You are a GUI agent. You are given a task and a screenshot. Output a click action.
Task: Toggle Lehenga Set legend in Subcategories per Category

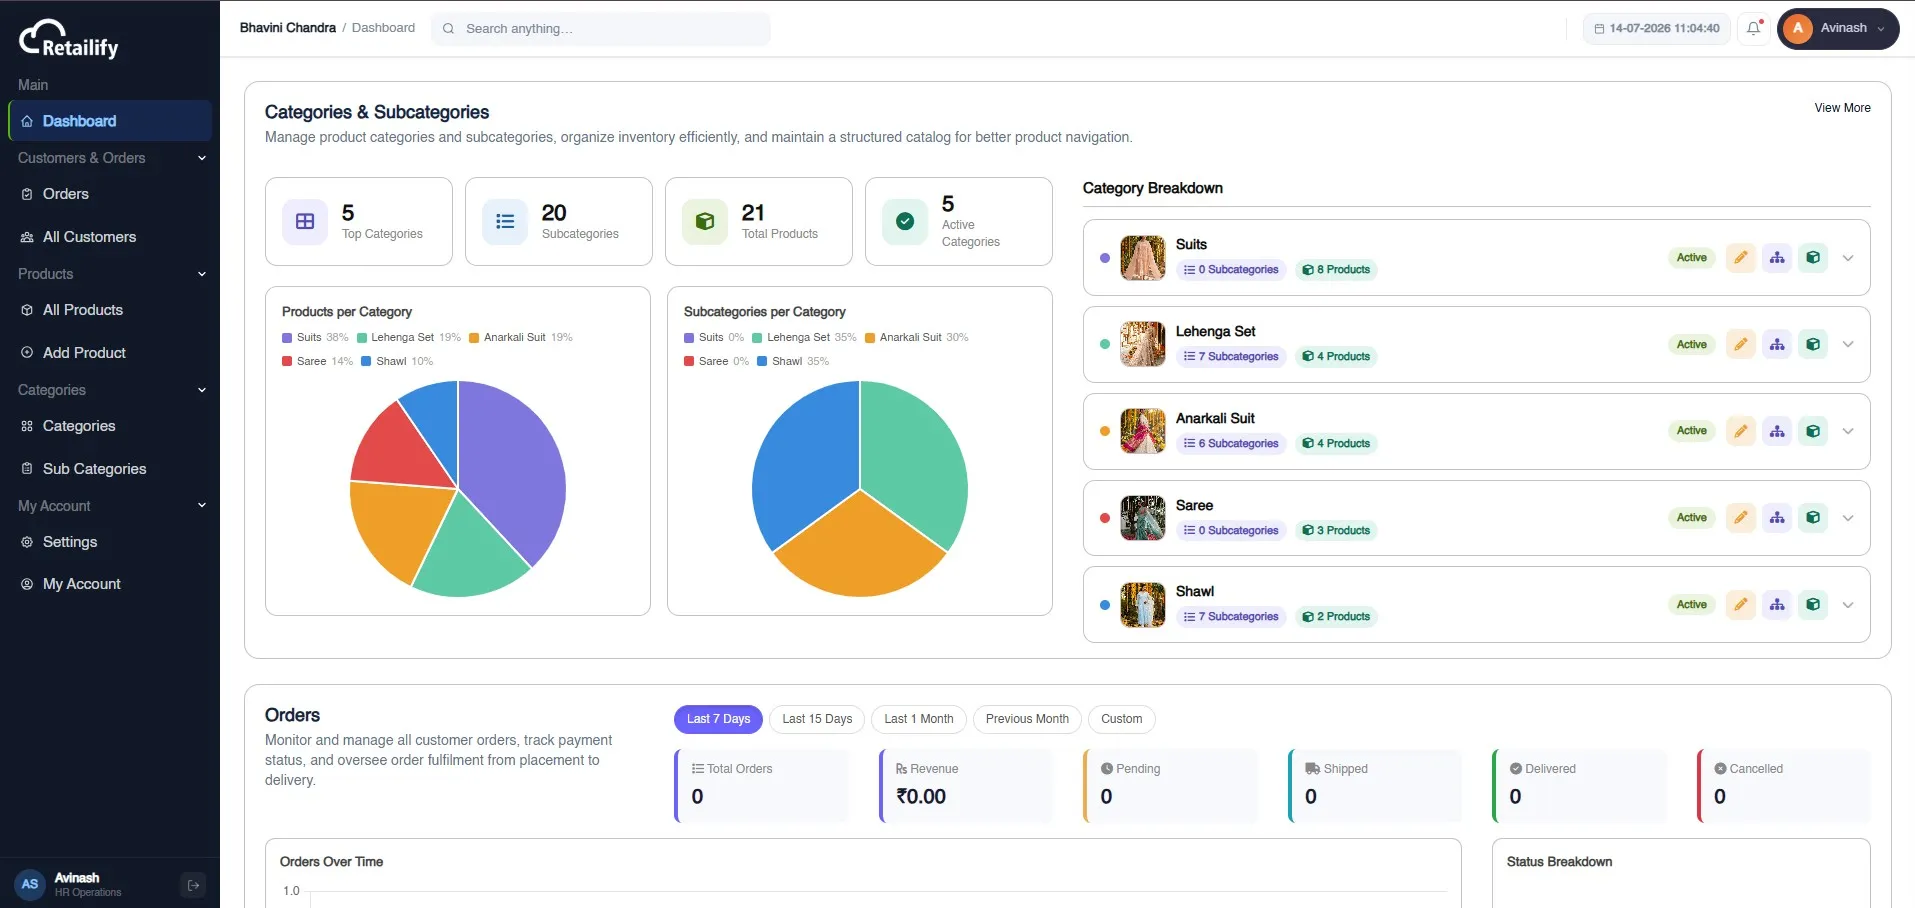(805, 337)
